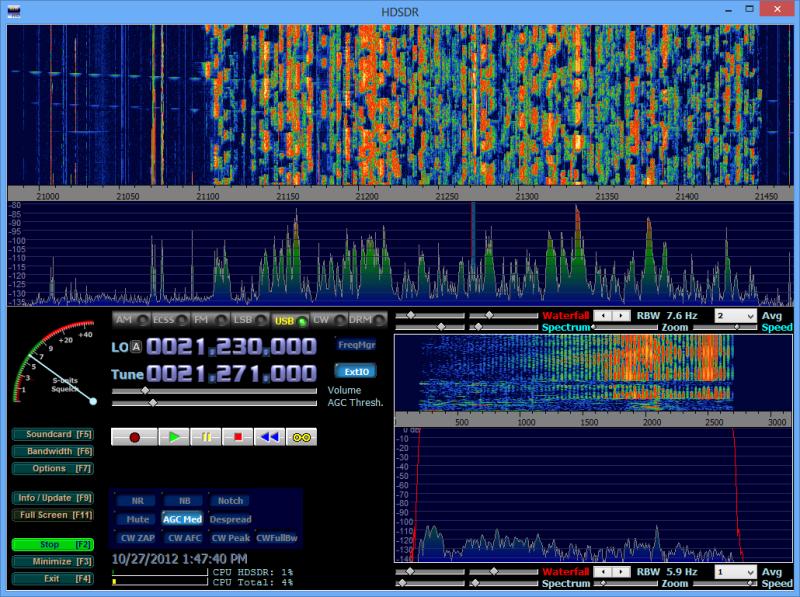The height and width of the screenshot is (597, 800).
Task: Start recording with the red record icon
Action: click(134, 435)
